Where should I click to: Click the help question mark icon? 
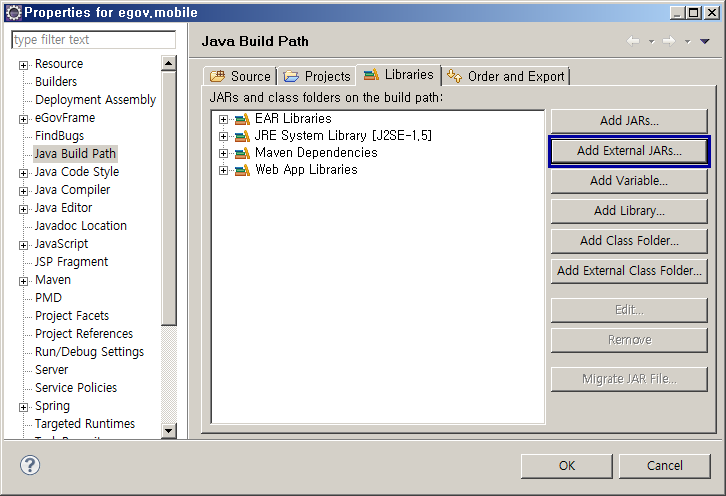pyautogui.click(x=30, y=465)
